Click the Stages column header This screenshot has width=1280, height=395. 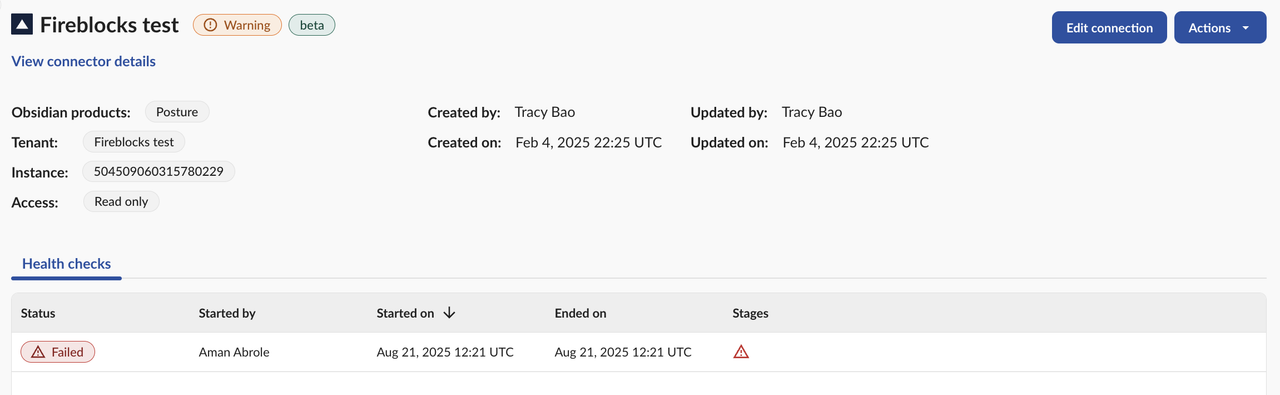[x=750, y=313]
